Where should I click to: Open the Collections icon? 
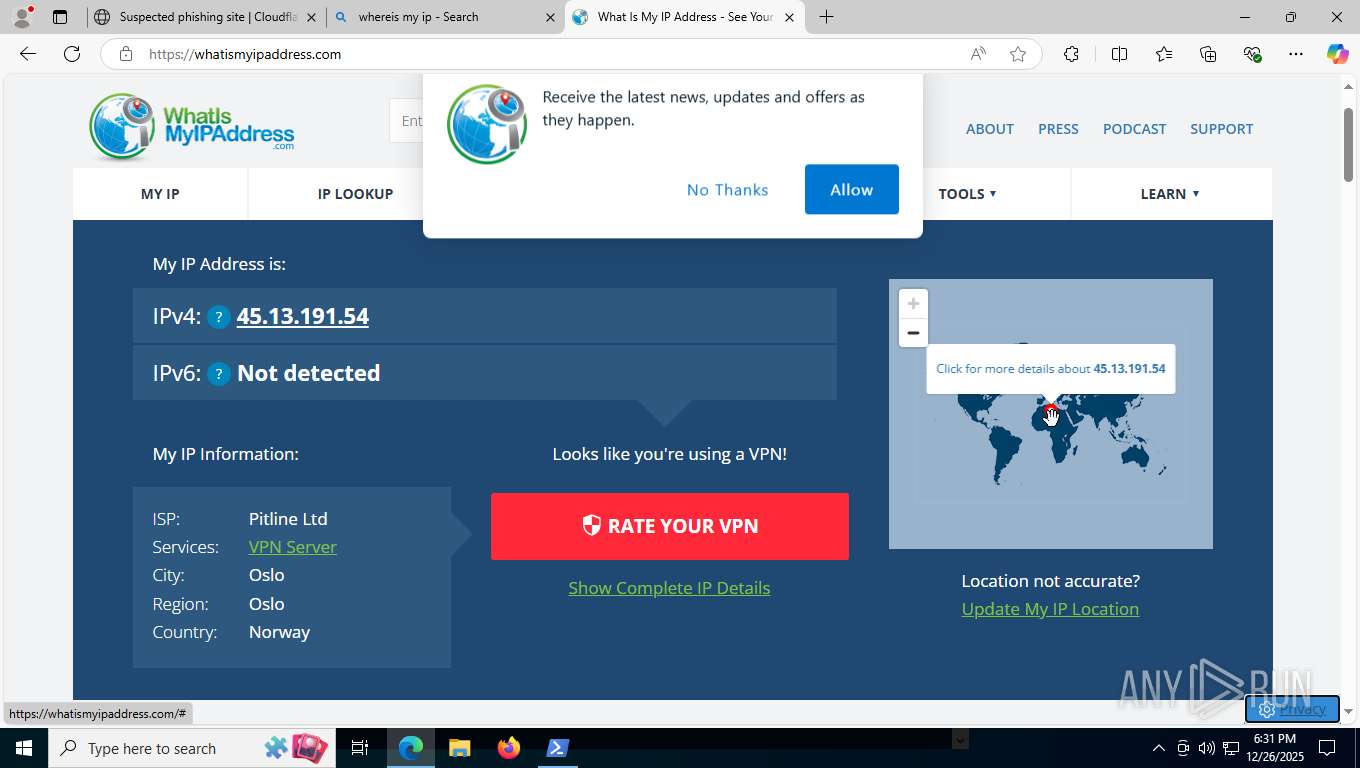click(1208, 54)
